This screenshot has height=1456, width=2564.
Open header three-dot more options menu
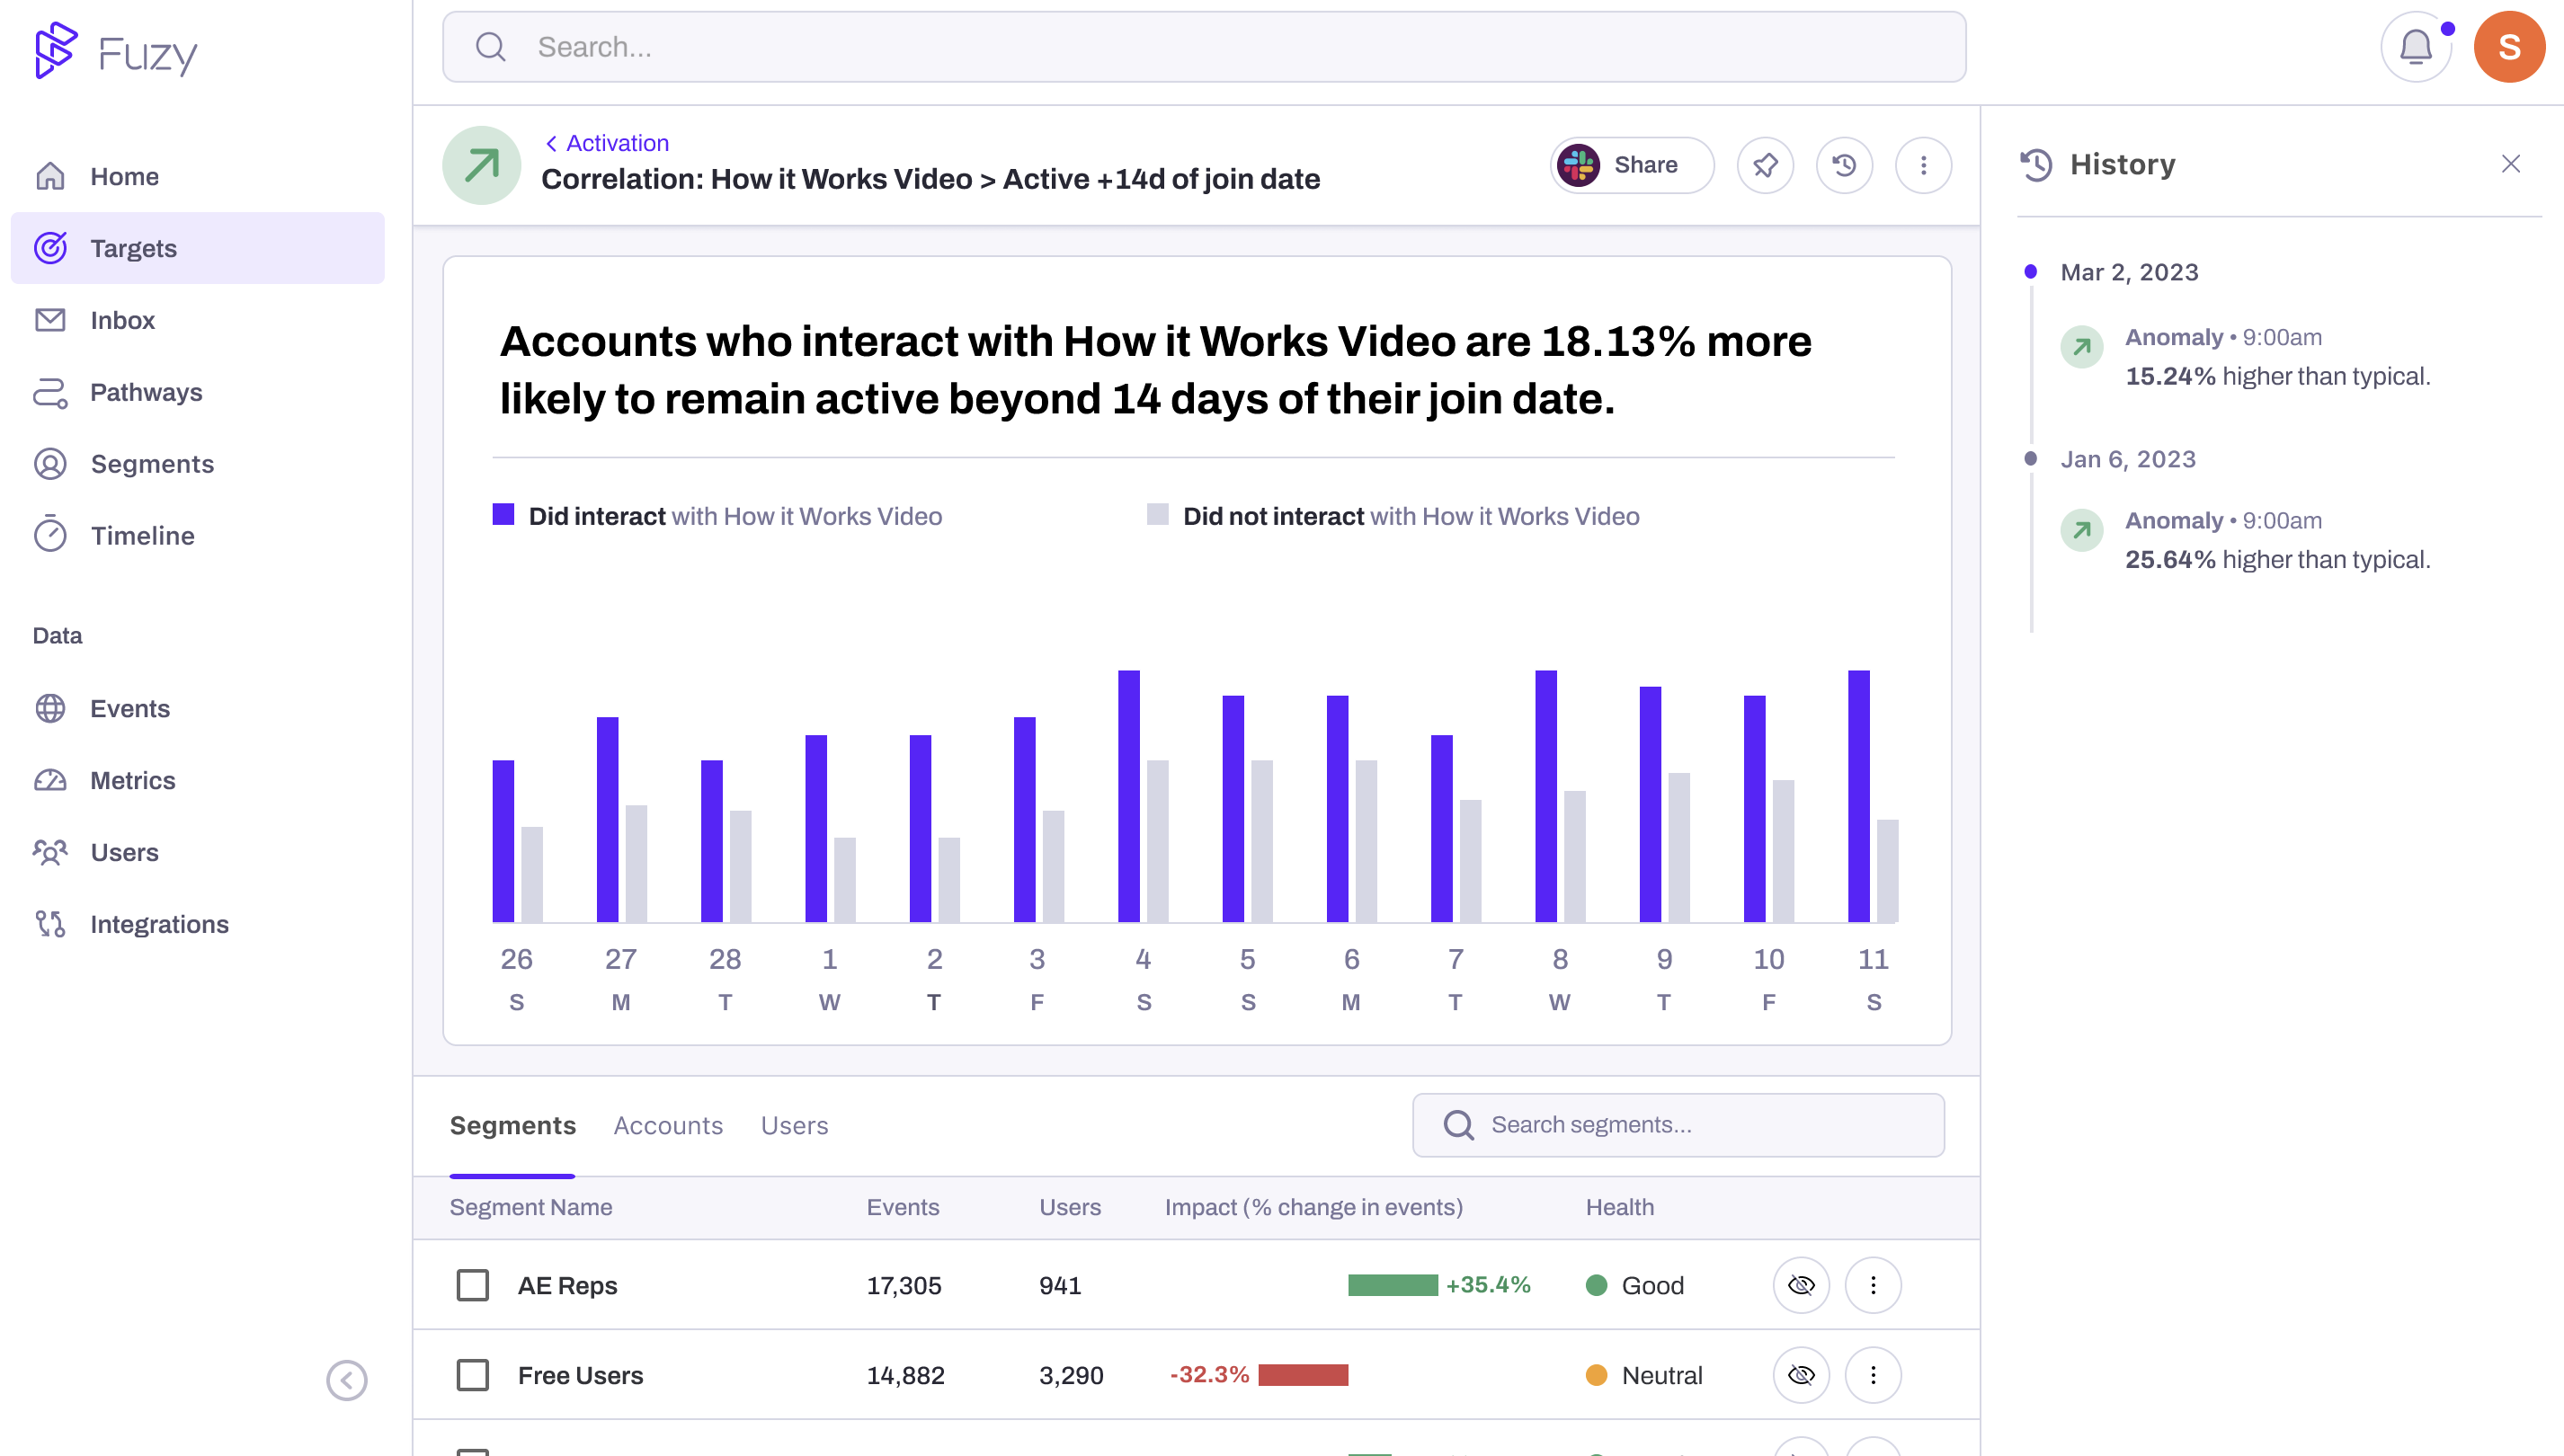(x=1923, y=165)
